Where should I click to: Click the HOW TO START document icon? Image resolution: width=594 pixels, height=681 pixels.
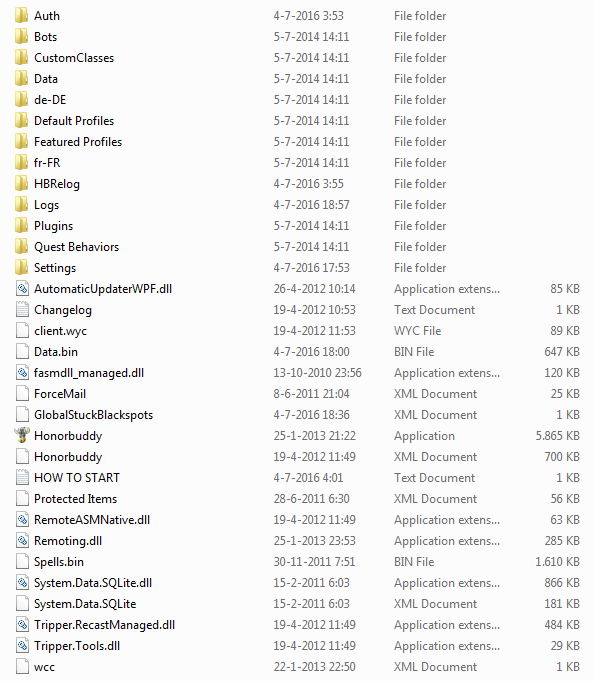(22, 477)
